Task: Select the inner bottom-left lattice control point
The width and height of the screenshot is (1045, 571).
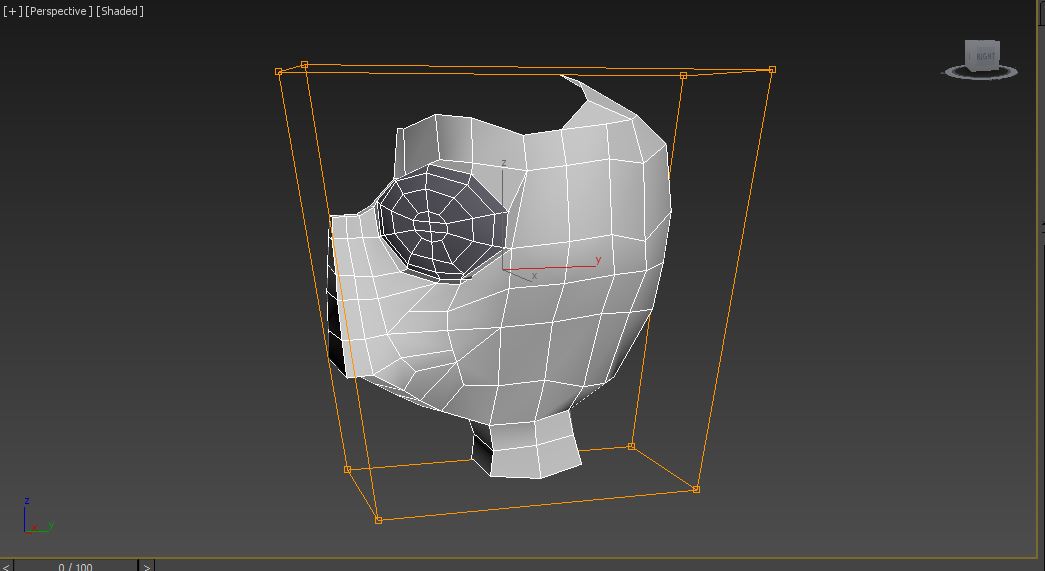Action: pyautogui.click(x=347, y=469)
